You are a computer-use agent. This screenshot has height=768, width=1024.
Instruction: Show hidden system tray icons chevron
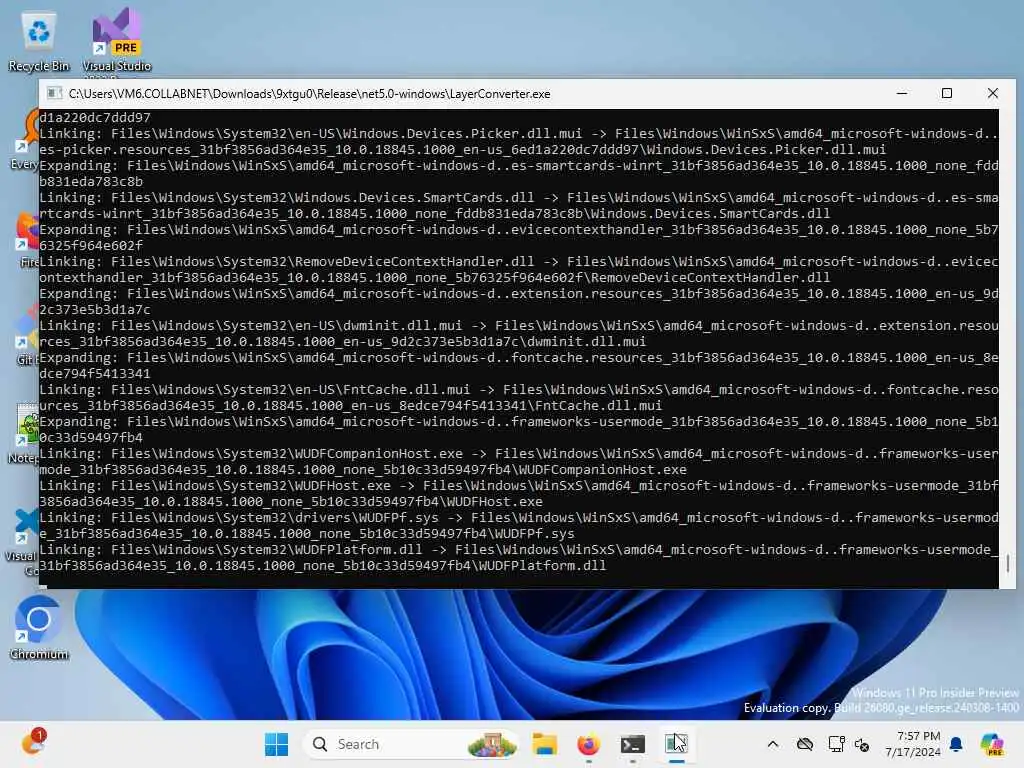click(x=773, y=744)
